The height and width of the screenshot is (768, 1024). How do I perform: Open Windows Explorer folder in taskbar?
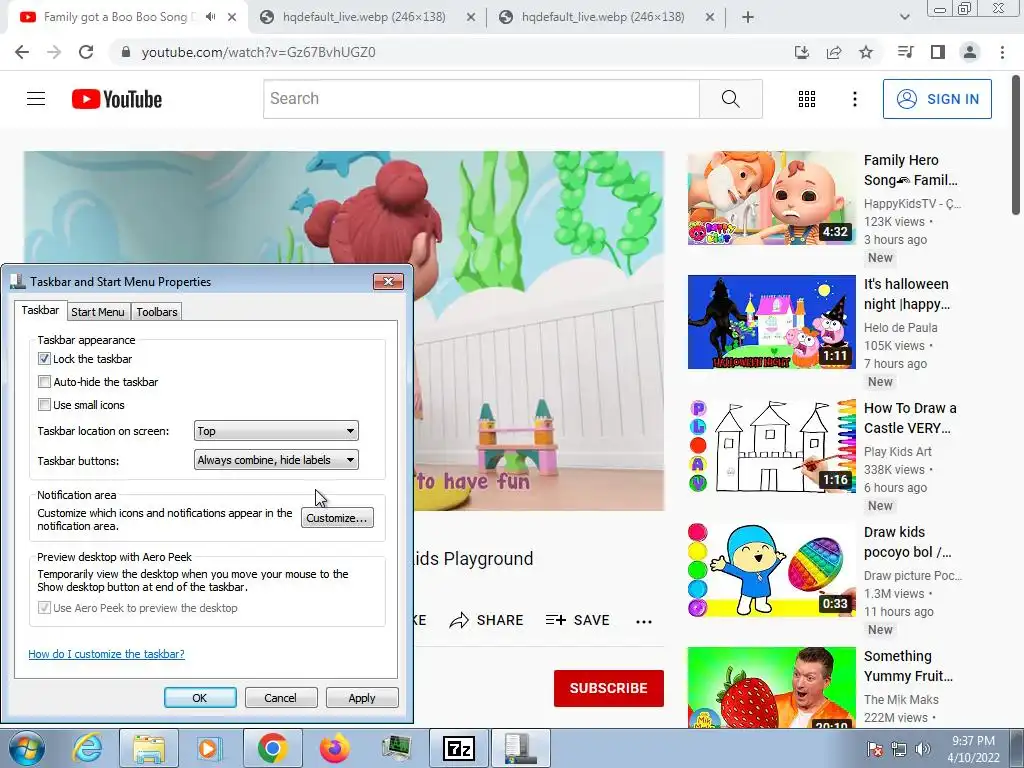[x=149, y=748]
